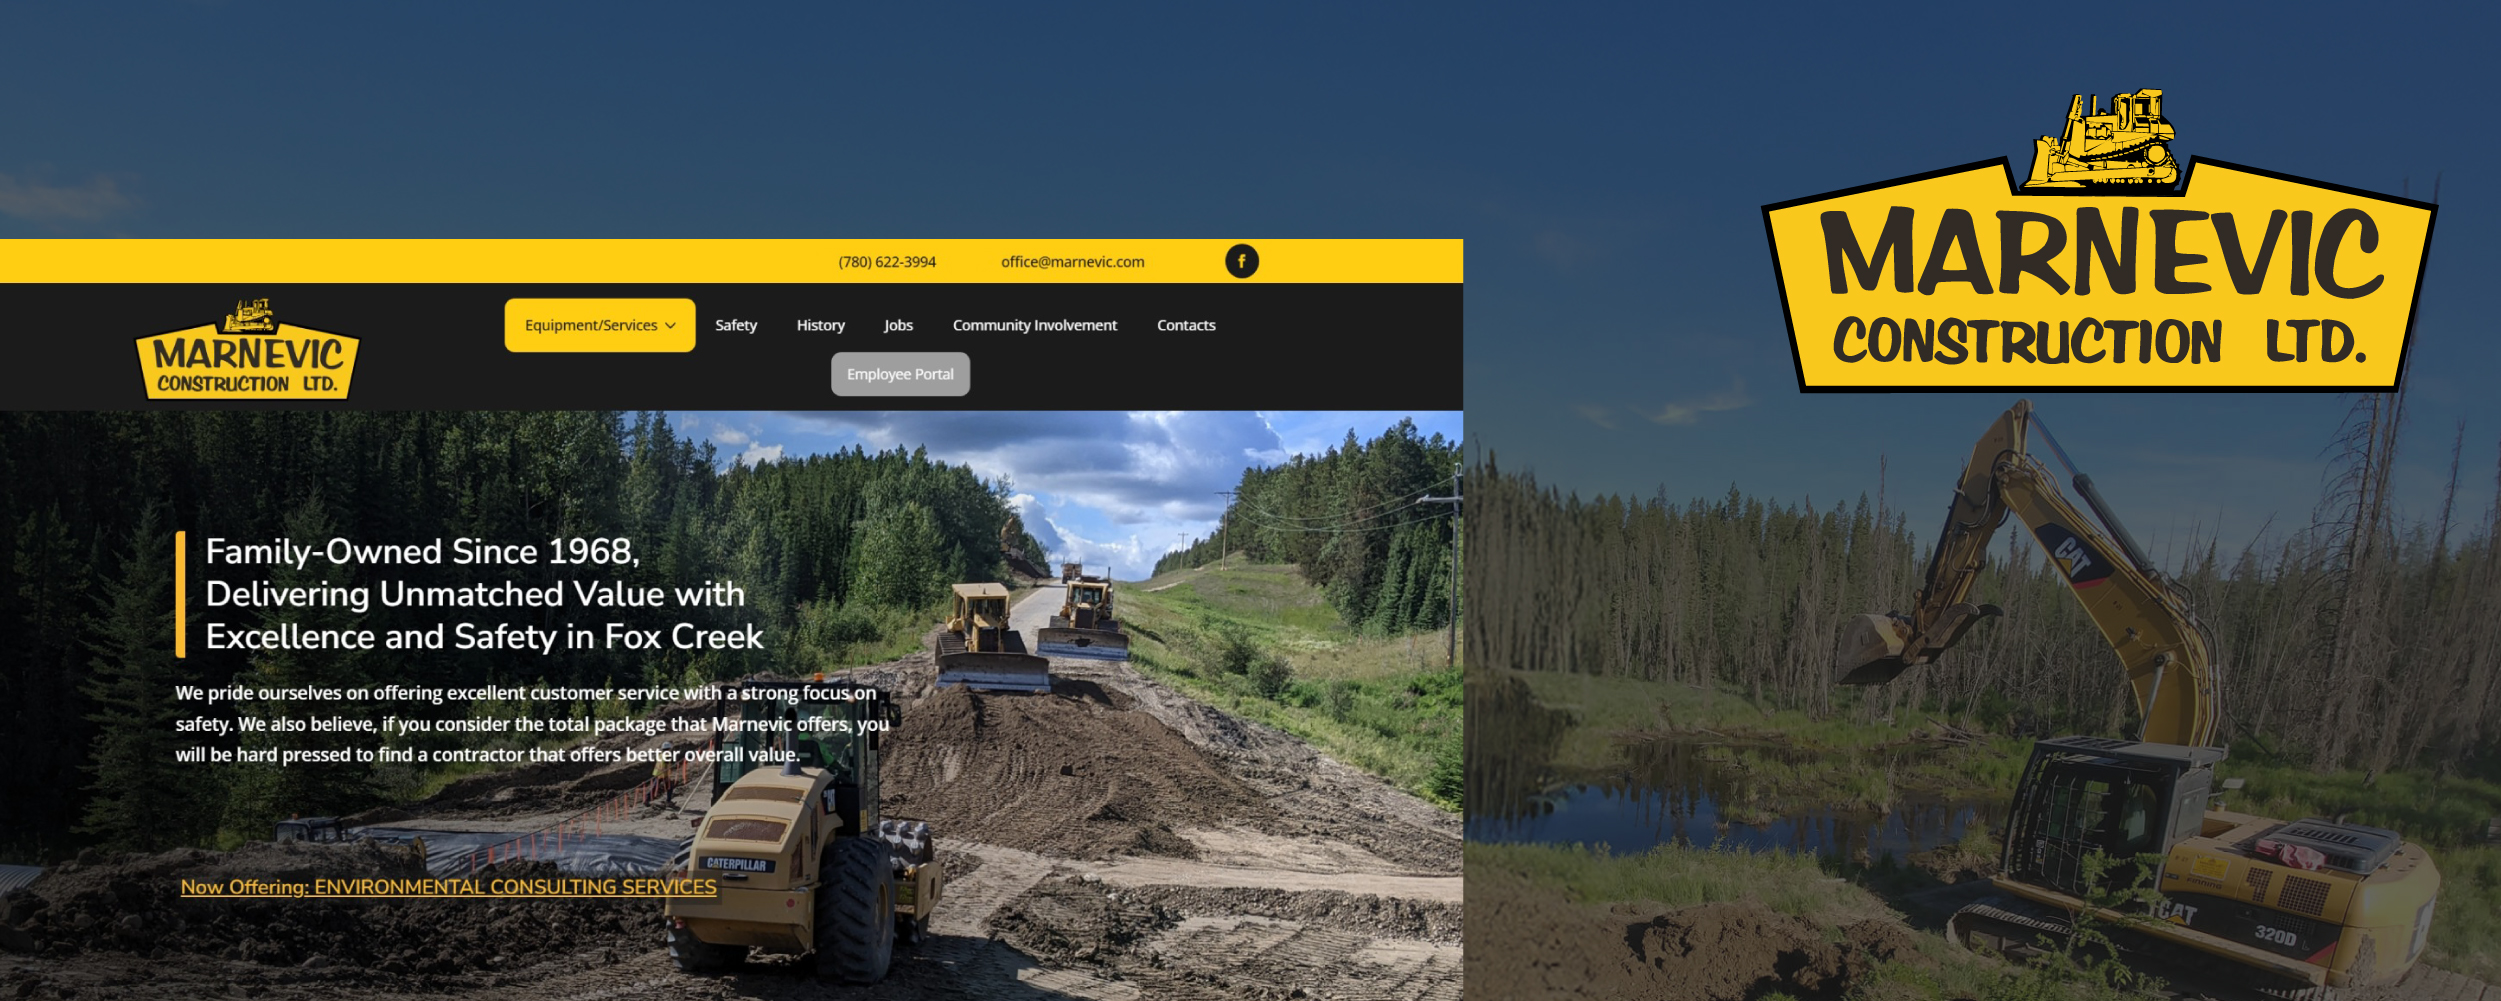Click the bulldozer emblem atop the large logo
This screenshot has height=1001, width=2501.
point(2104,141)
